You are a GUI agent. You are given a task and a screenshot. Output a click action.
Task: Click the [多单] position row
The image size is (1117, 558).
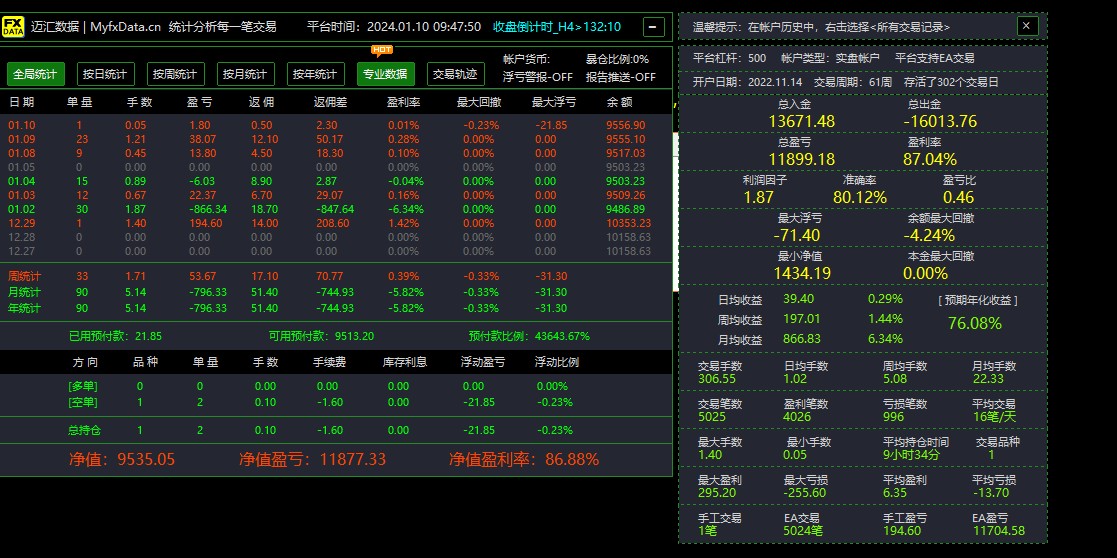(x=336, y=386)
